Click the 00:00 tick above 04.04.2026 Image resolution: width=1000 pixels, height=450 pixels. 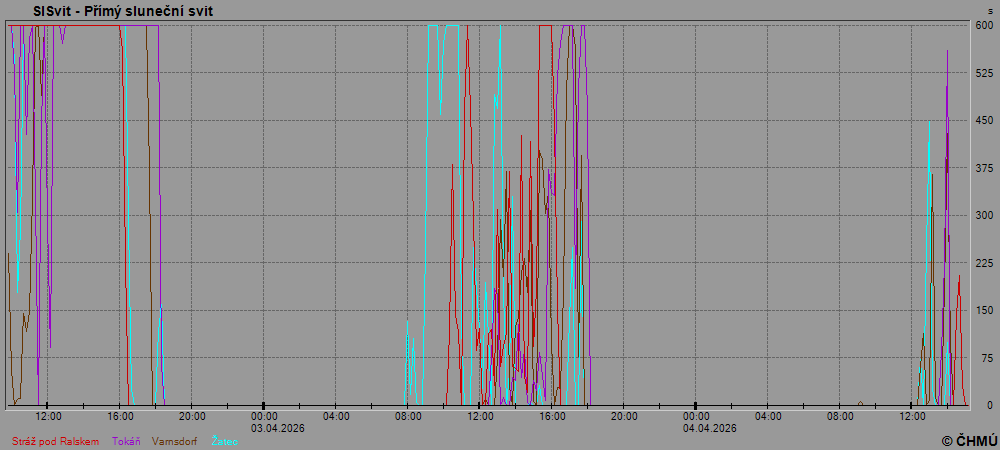click(696, 416)
